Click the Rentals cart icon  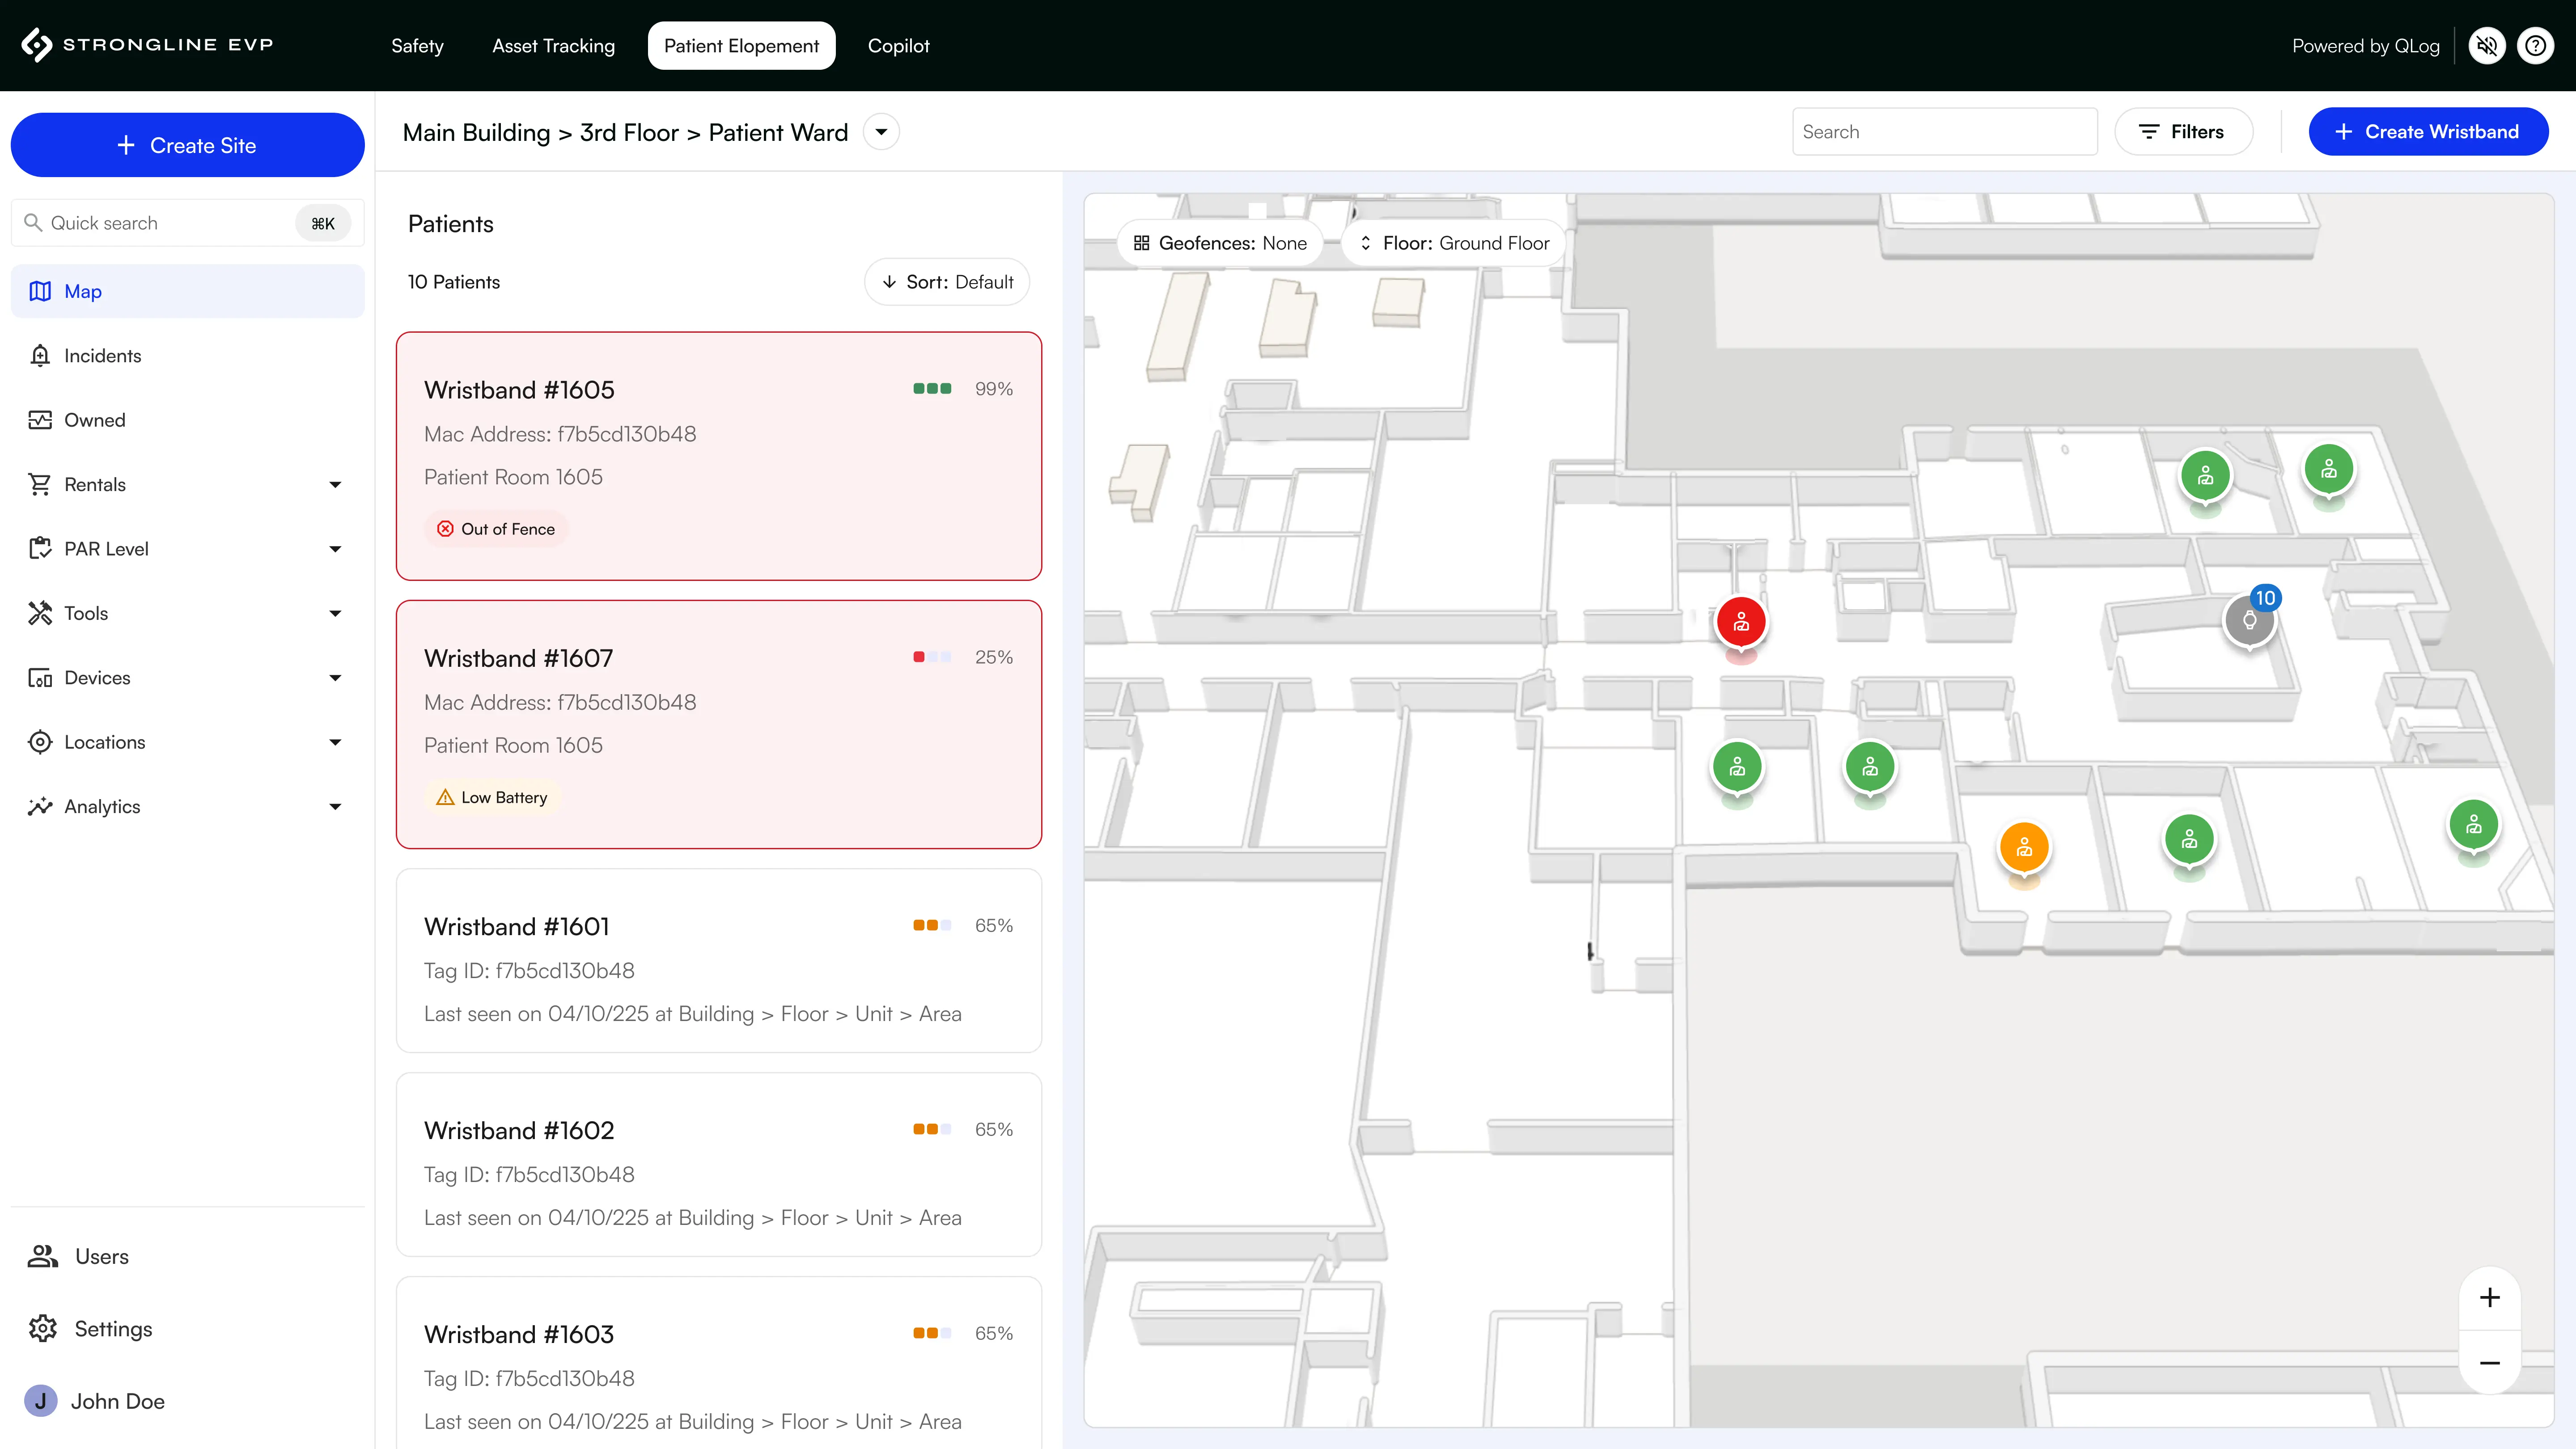click(40, 485)
